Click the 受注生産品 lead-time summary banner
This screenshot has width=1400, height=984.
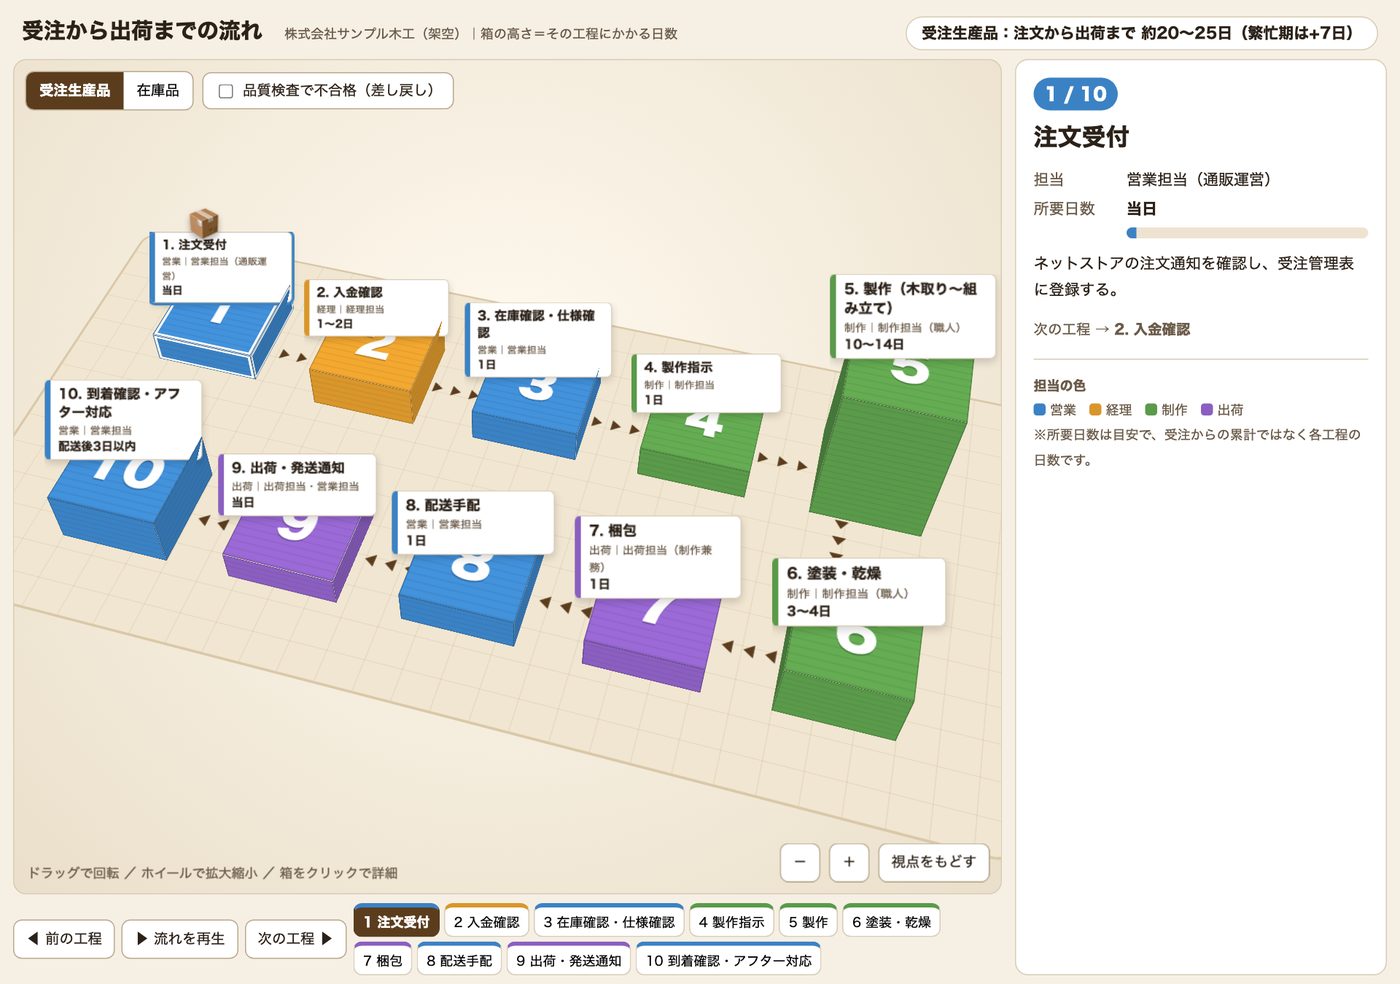(x=1141, y=33)
